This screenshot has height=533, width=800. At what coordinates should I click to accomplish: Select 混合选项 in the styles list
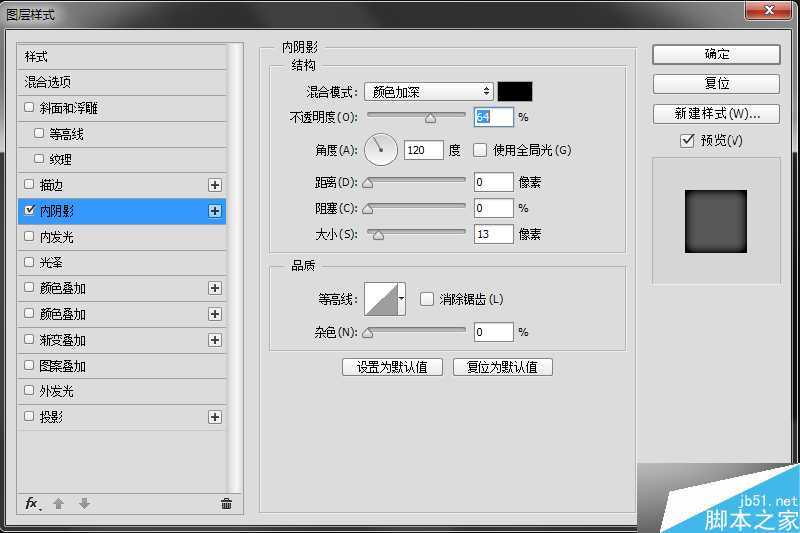(48, 82)
